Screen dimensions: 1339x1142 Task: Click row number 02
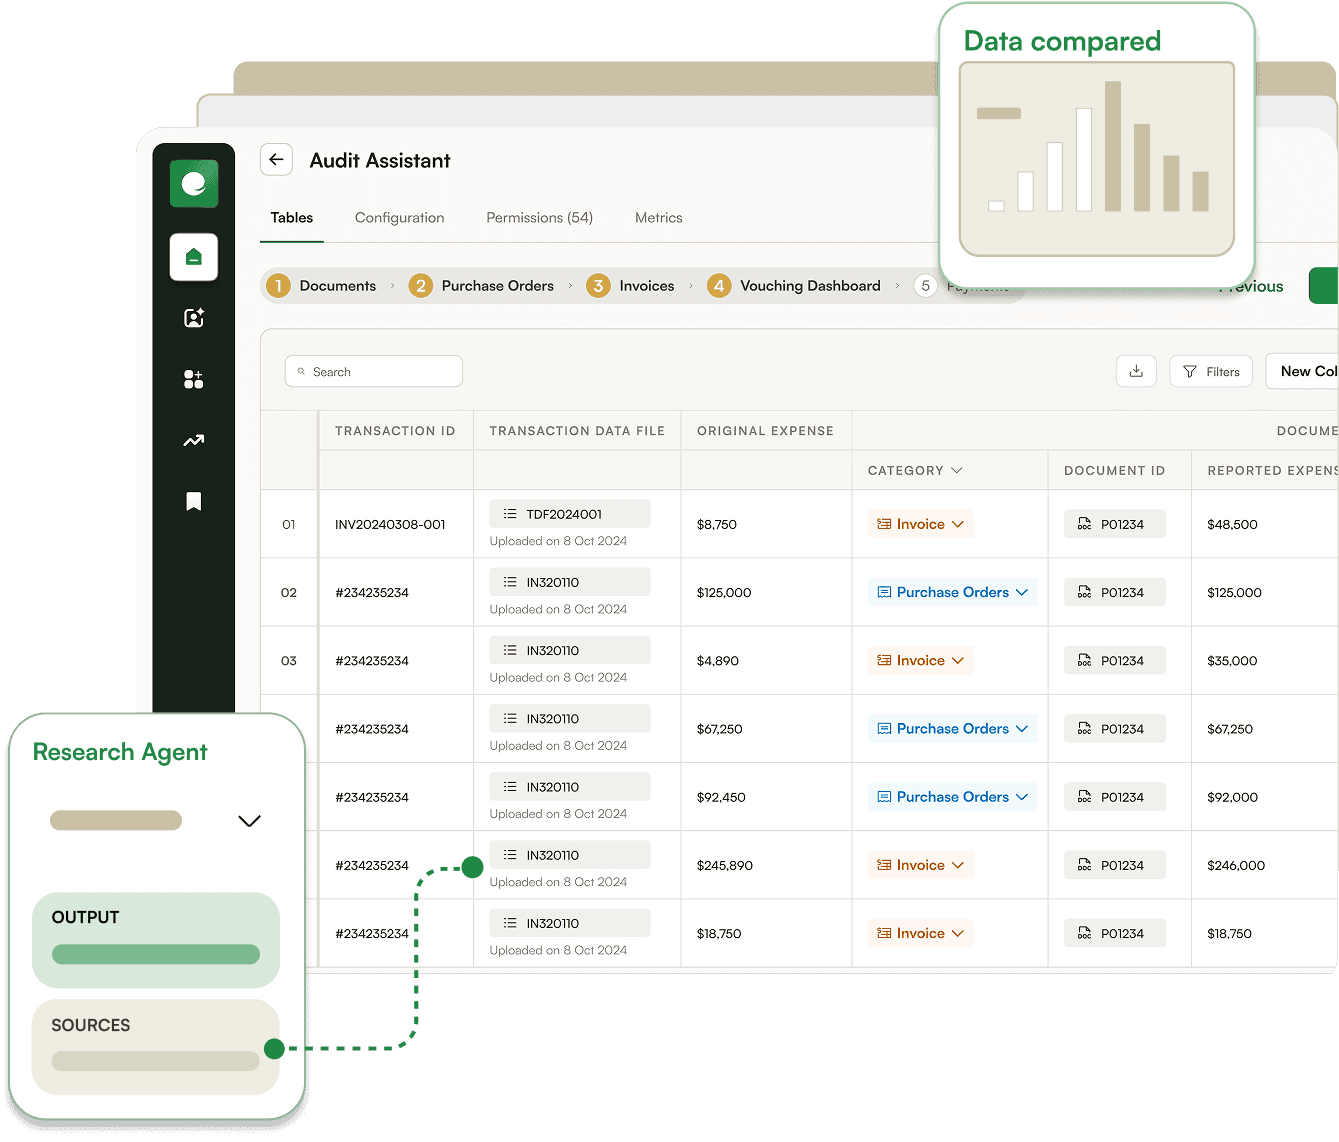coord(289,592)
